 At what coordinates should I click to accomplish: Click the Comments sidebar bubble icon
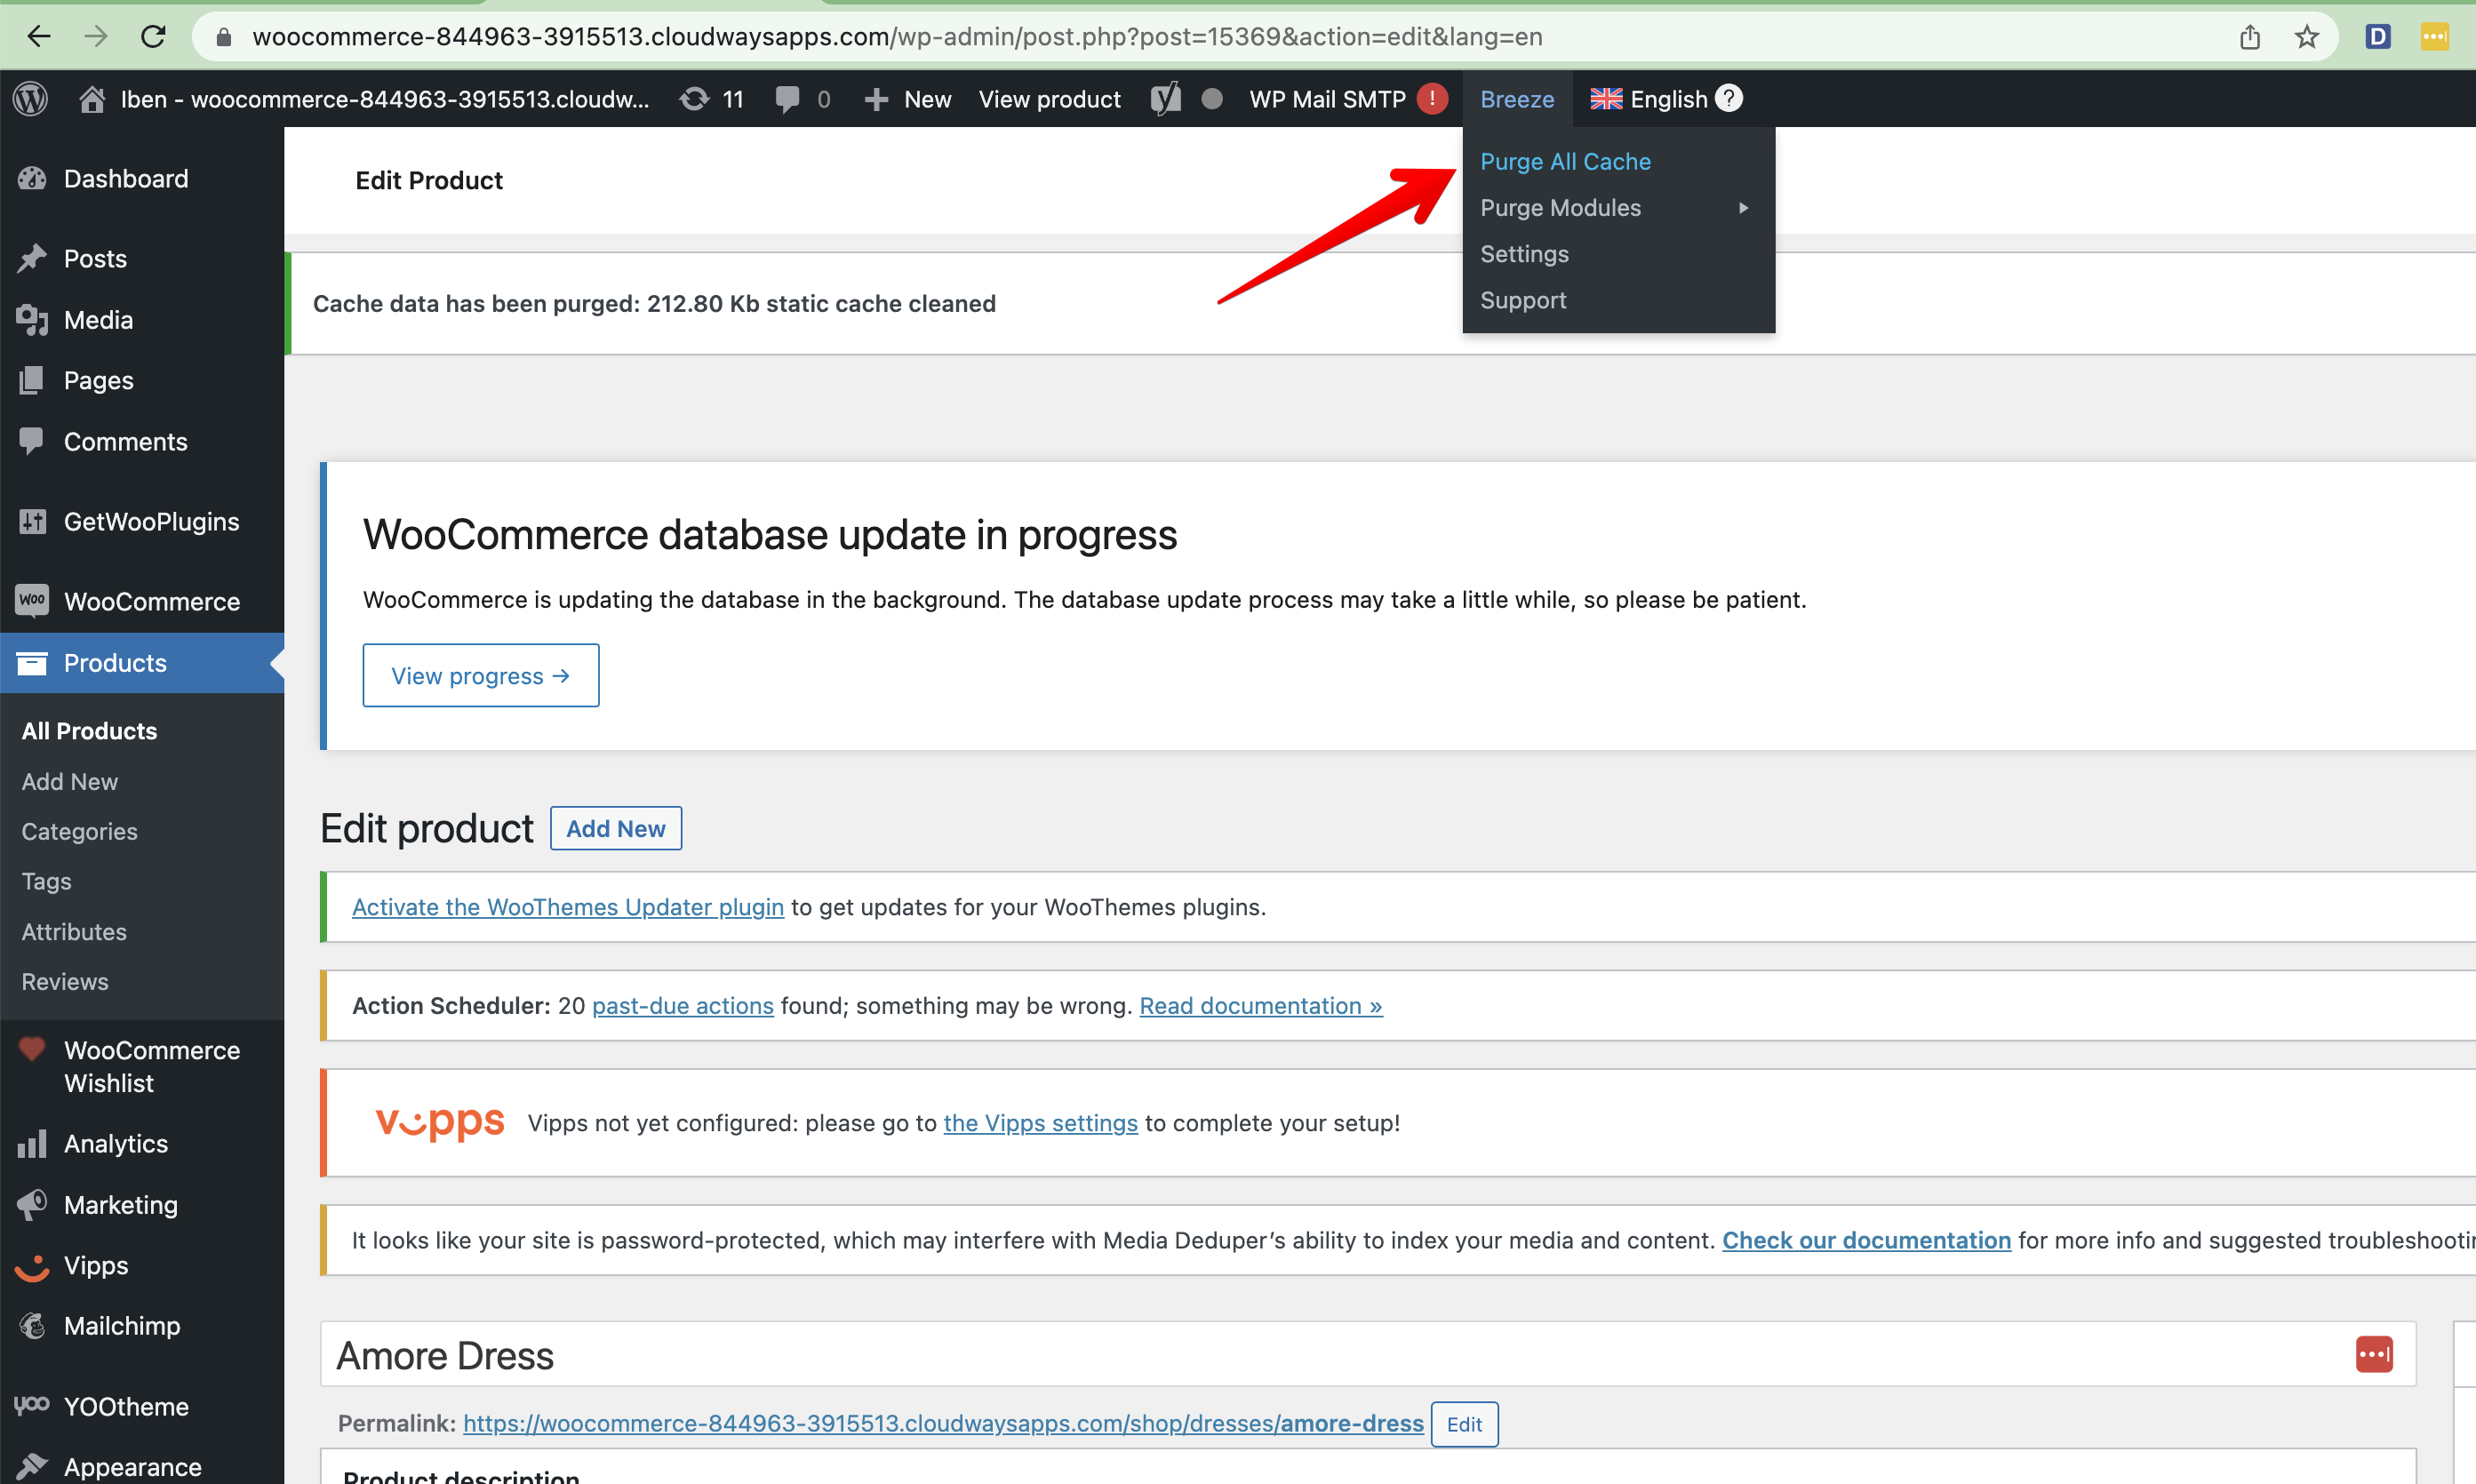[x=32, y=441]
